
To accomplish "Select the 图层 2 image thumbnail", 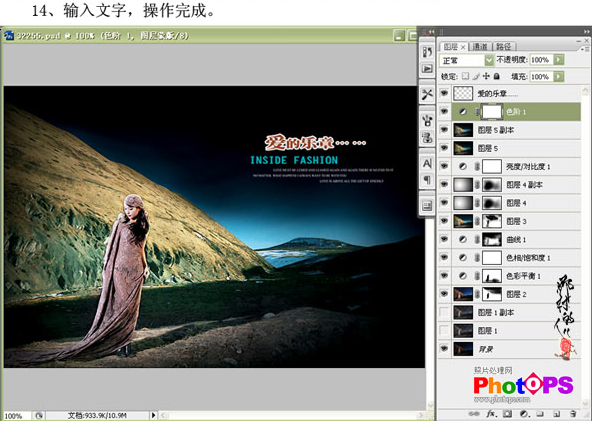I will pos(463,294).
